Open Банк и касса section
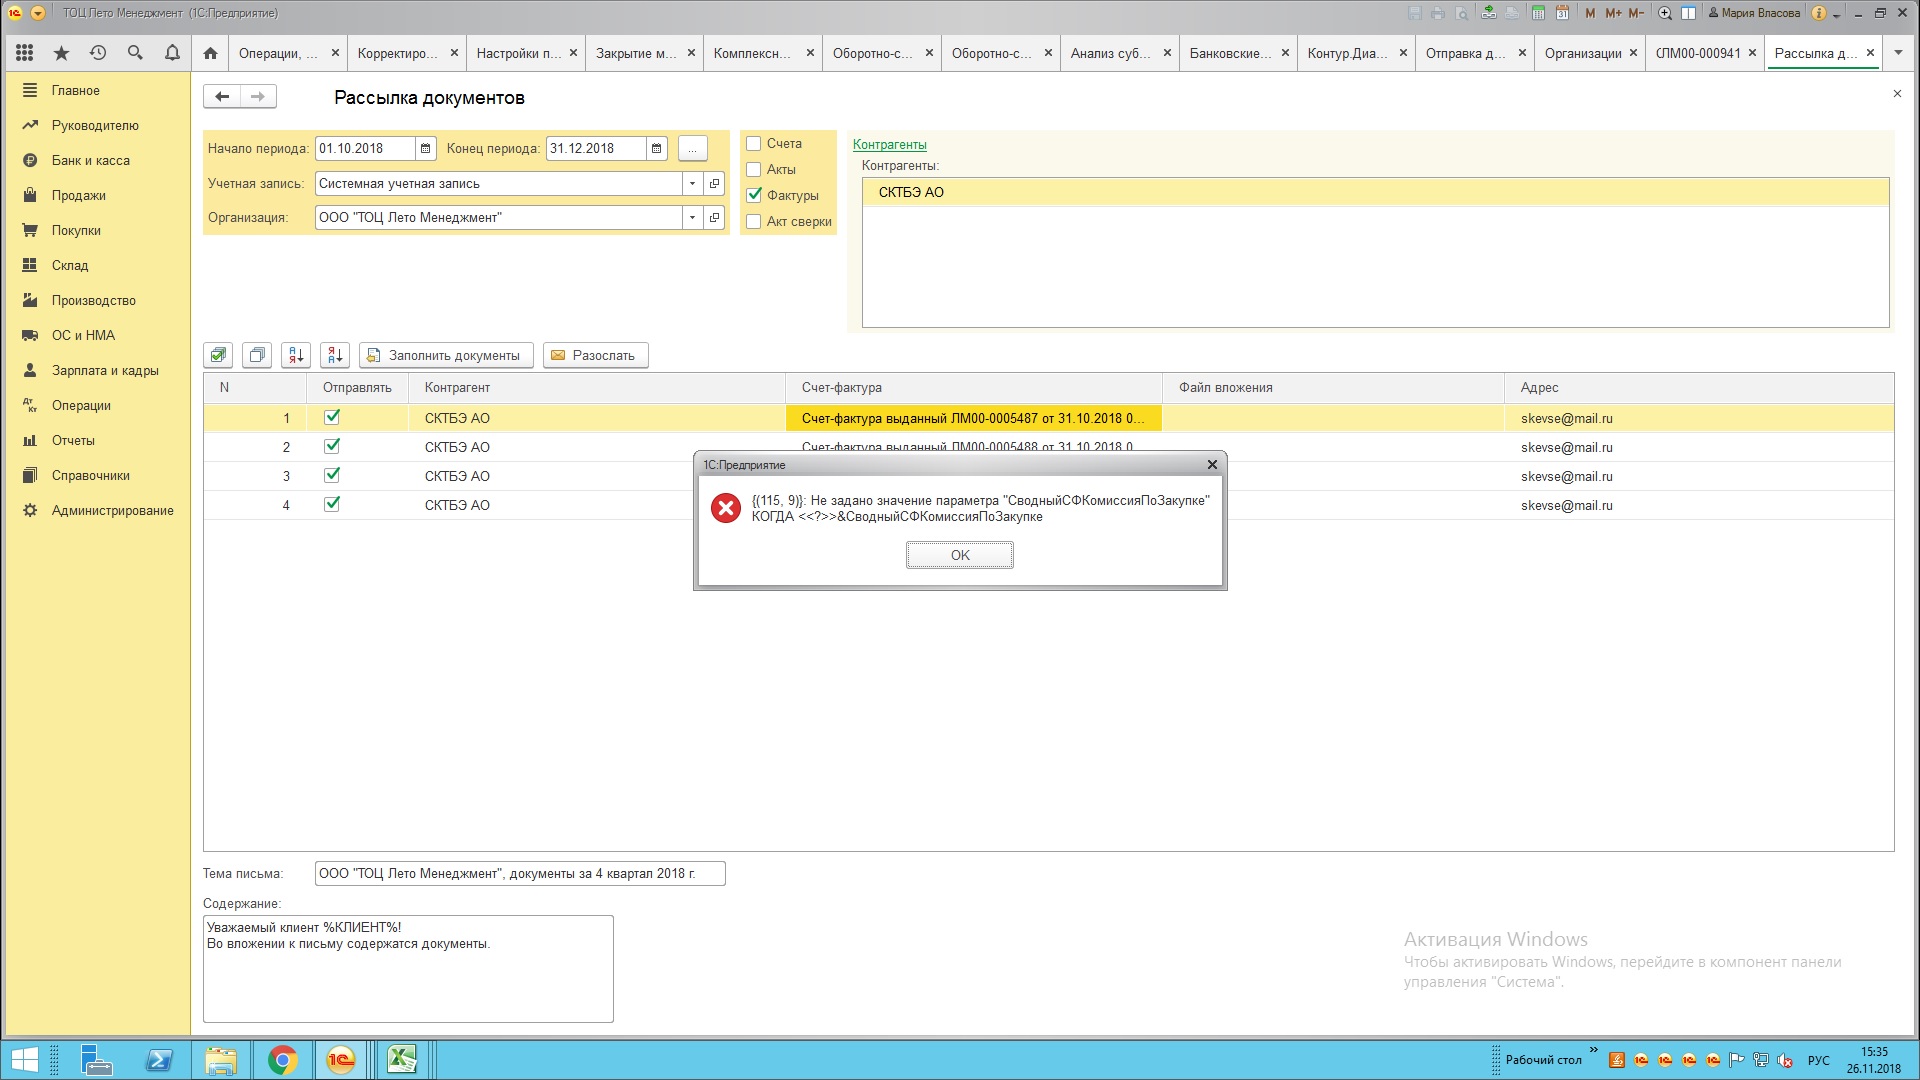 click(91, 160)
